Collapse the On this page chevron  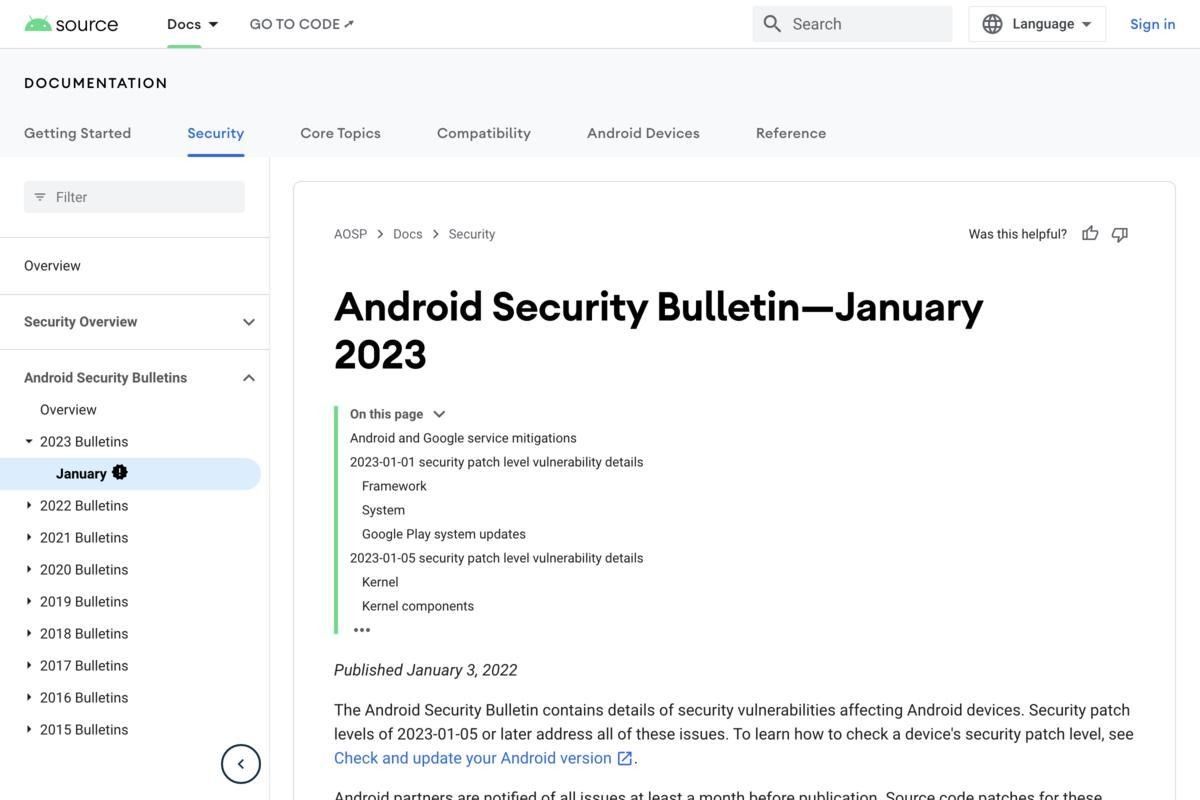pos(439,414)
